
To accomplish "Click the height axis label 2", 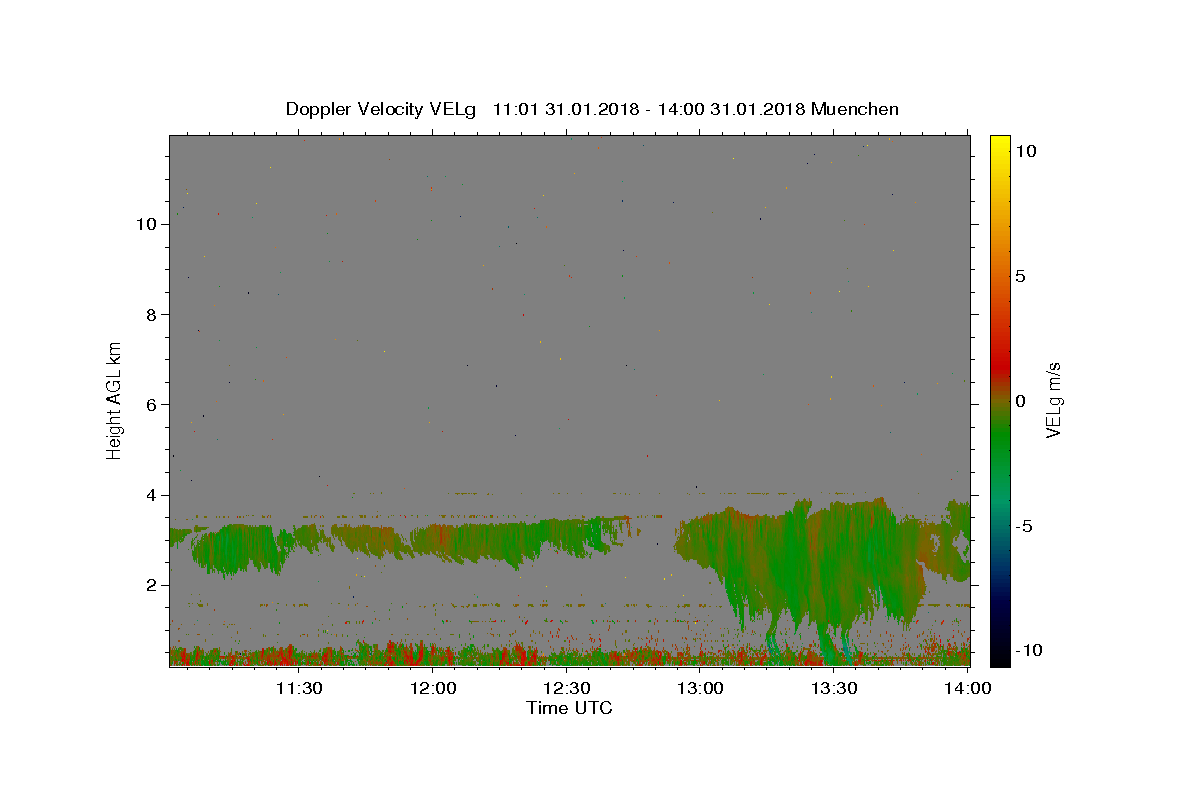I will pos(152,585).
